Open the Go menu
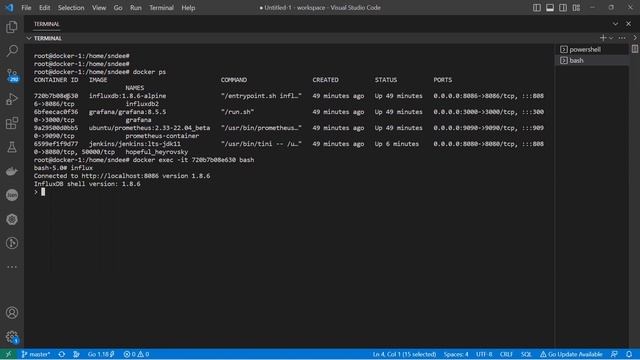The height and width of the screenshot is (360, 640). tap(118, 7)
